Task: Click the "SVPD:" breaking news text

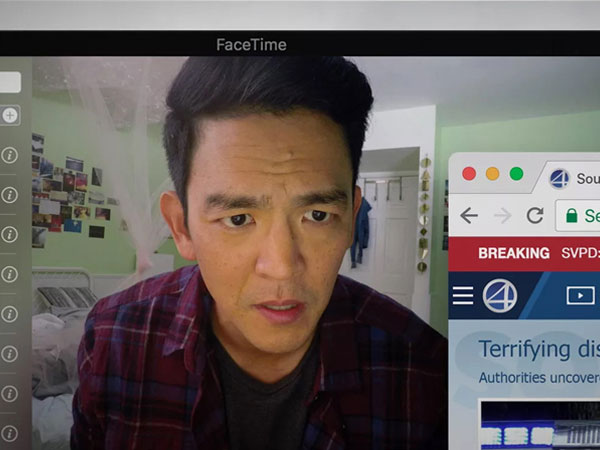Action: 580,253
